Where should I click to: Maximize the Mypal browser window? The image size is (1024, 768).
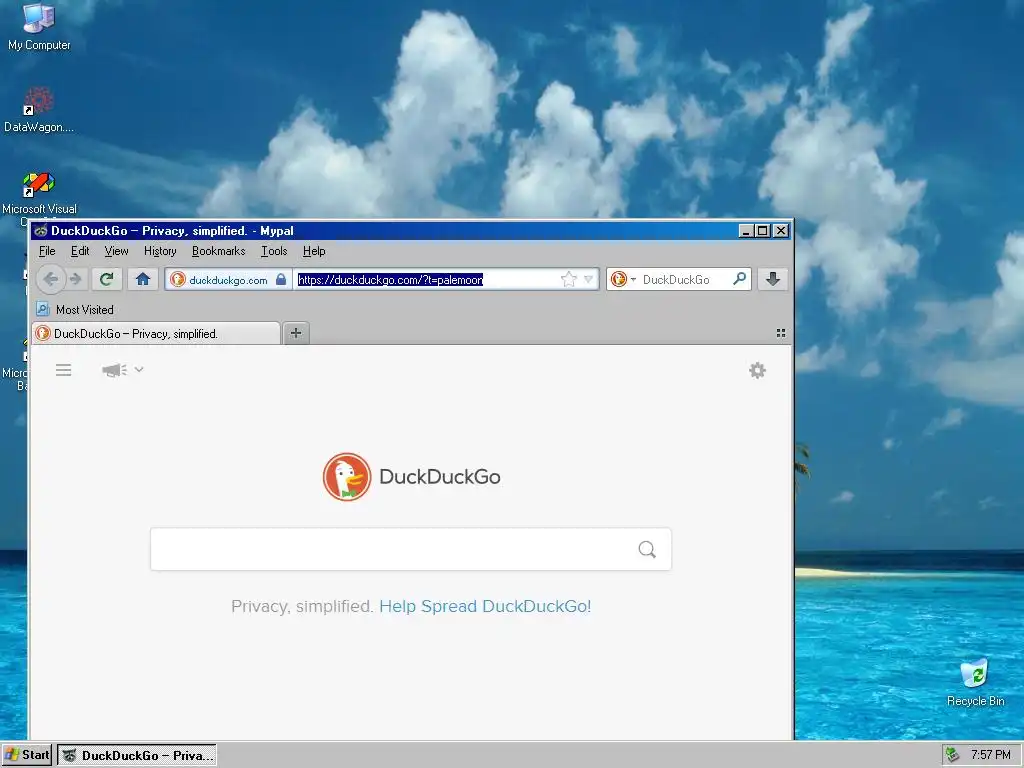[762, 231]
